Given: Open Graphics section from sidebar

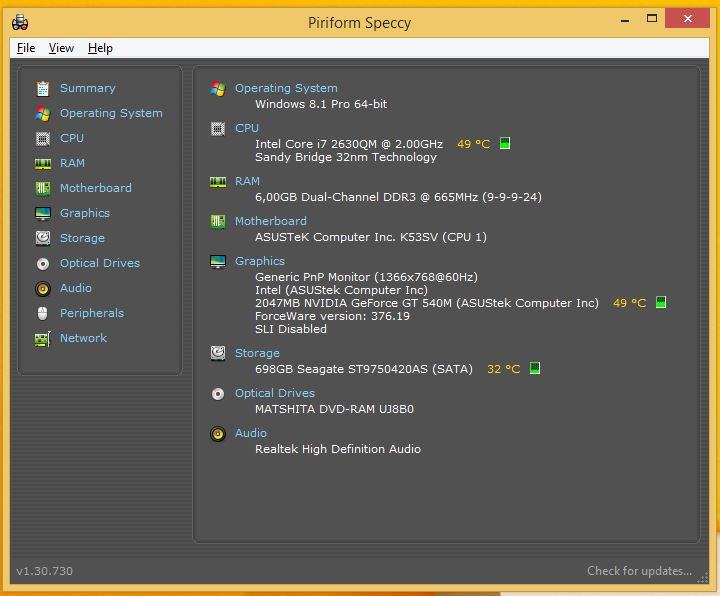Looking at the screenshot, I should (x=84, y=213).
